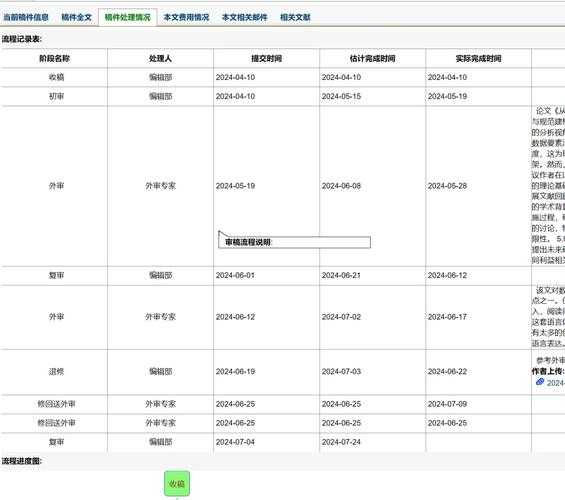Click the 估计完成时间 column header

click(x=372, y=58)
